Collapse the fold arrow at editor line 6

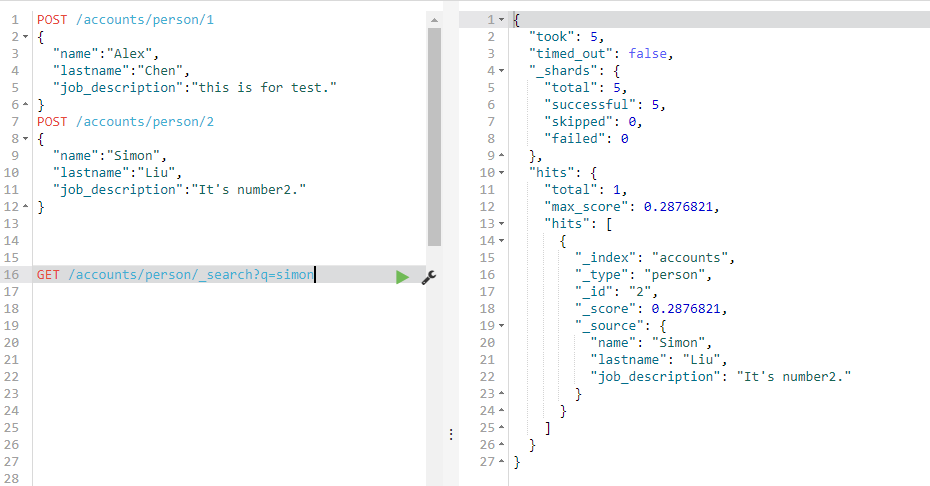26,104
